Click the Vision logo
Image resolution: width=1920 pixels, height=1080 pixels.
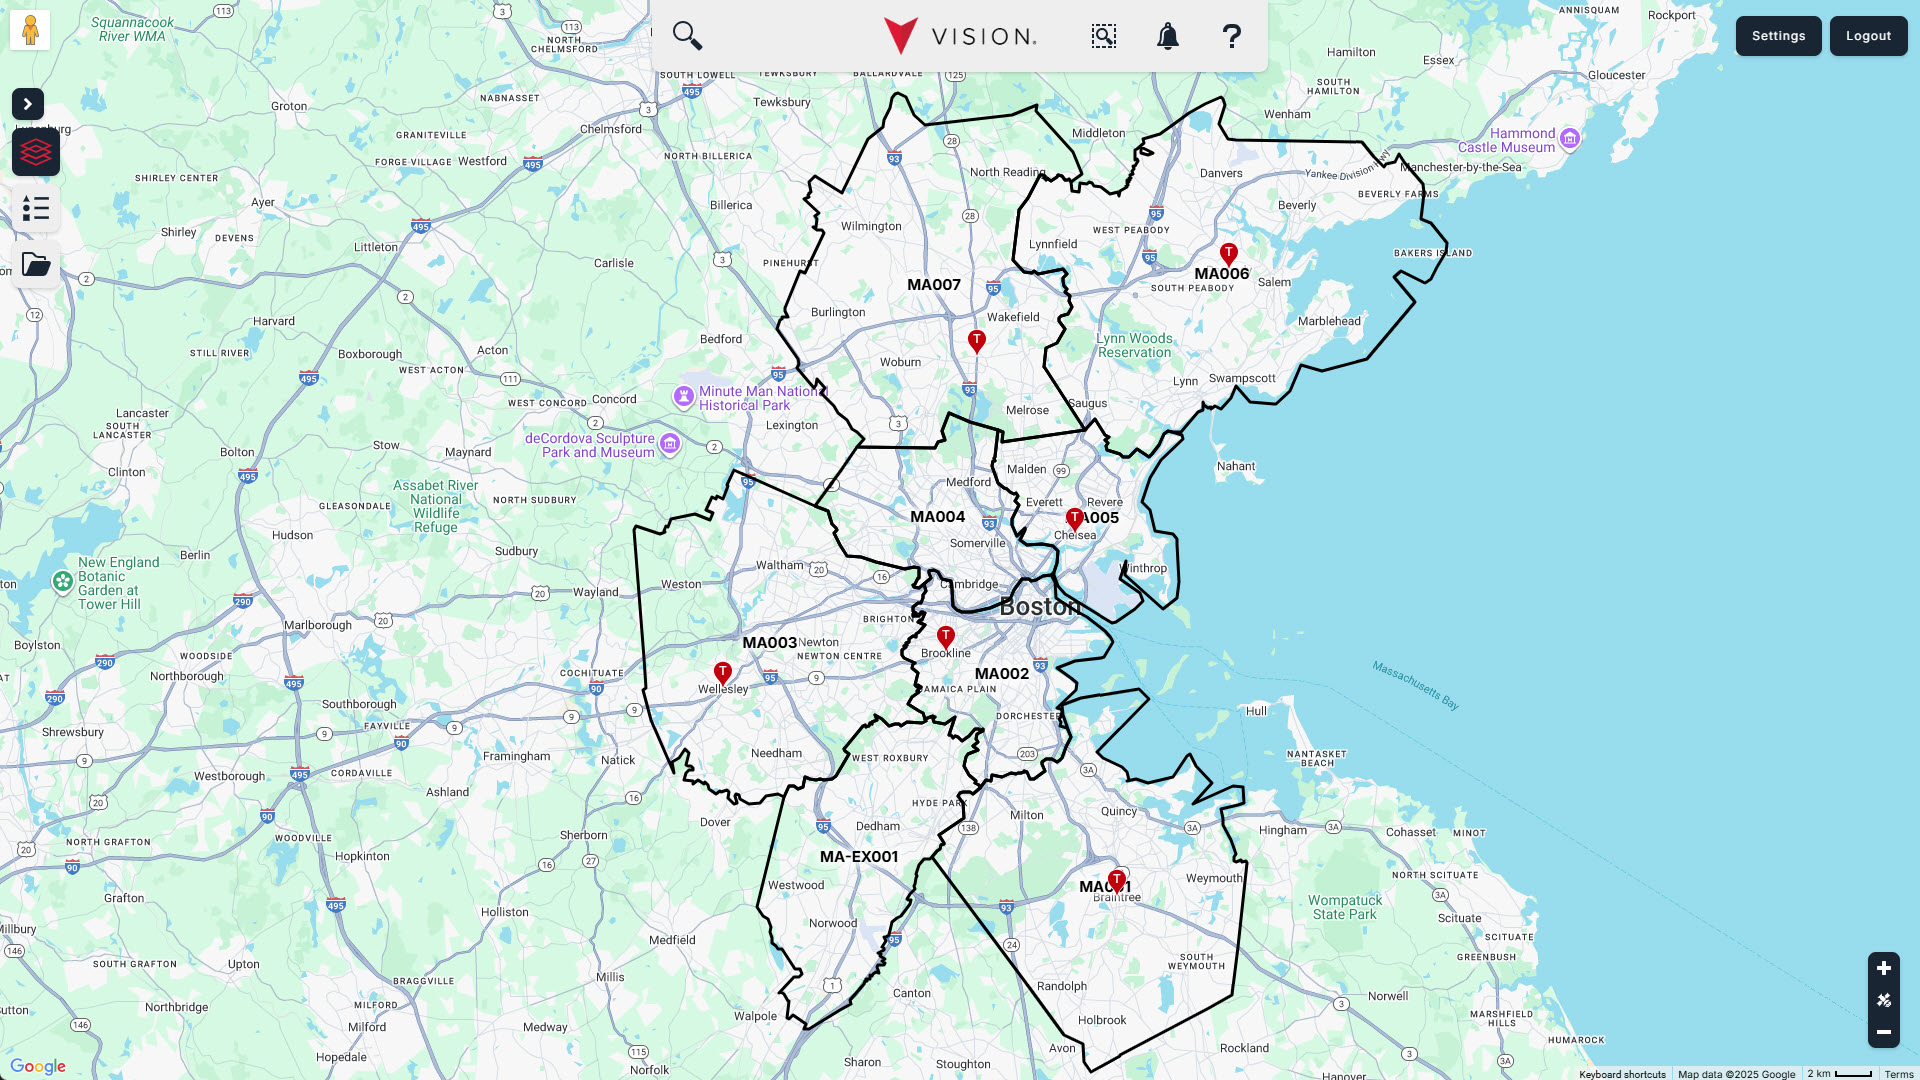pyautogui.click(x=960, y=36)
